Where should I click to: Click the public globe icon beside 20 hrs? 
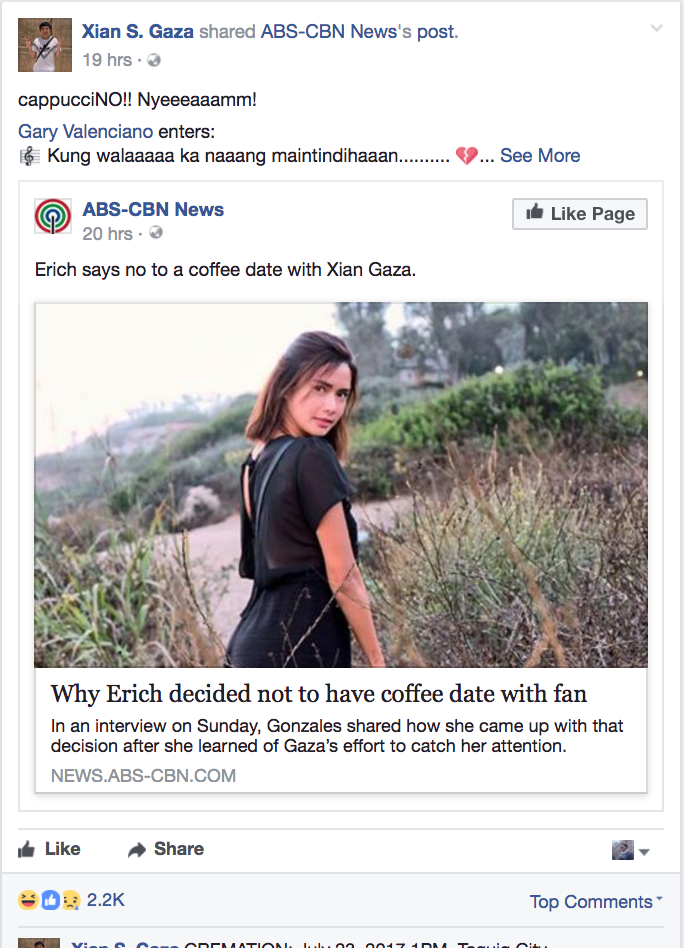pos(155,234)
